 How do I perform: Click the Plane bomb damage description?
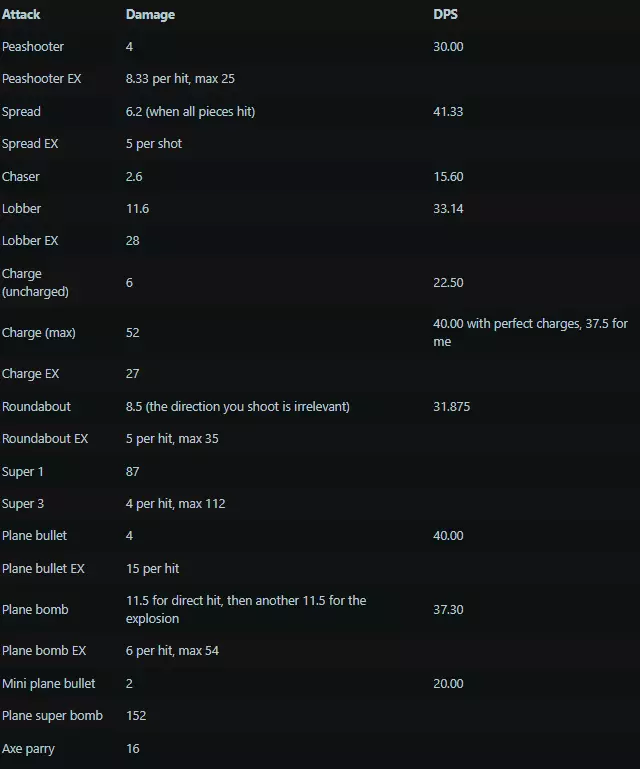coord(245,609)
